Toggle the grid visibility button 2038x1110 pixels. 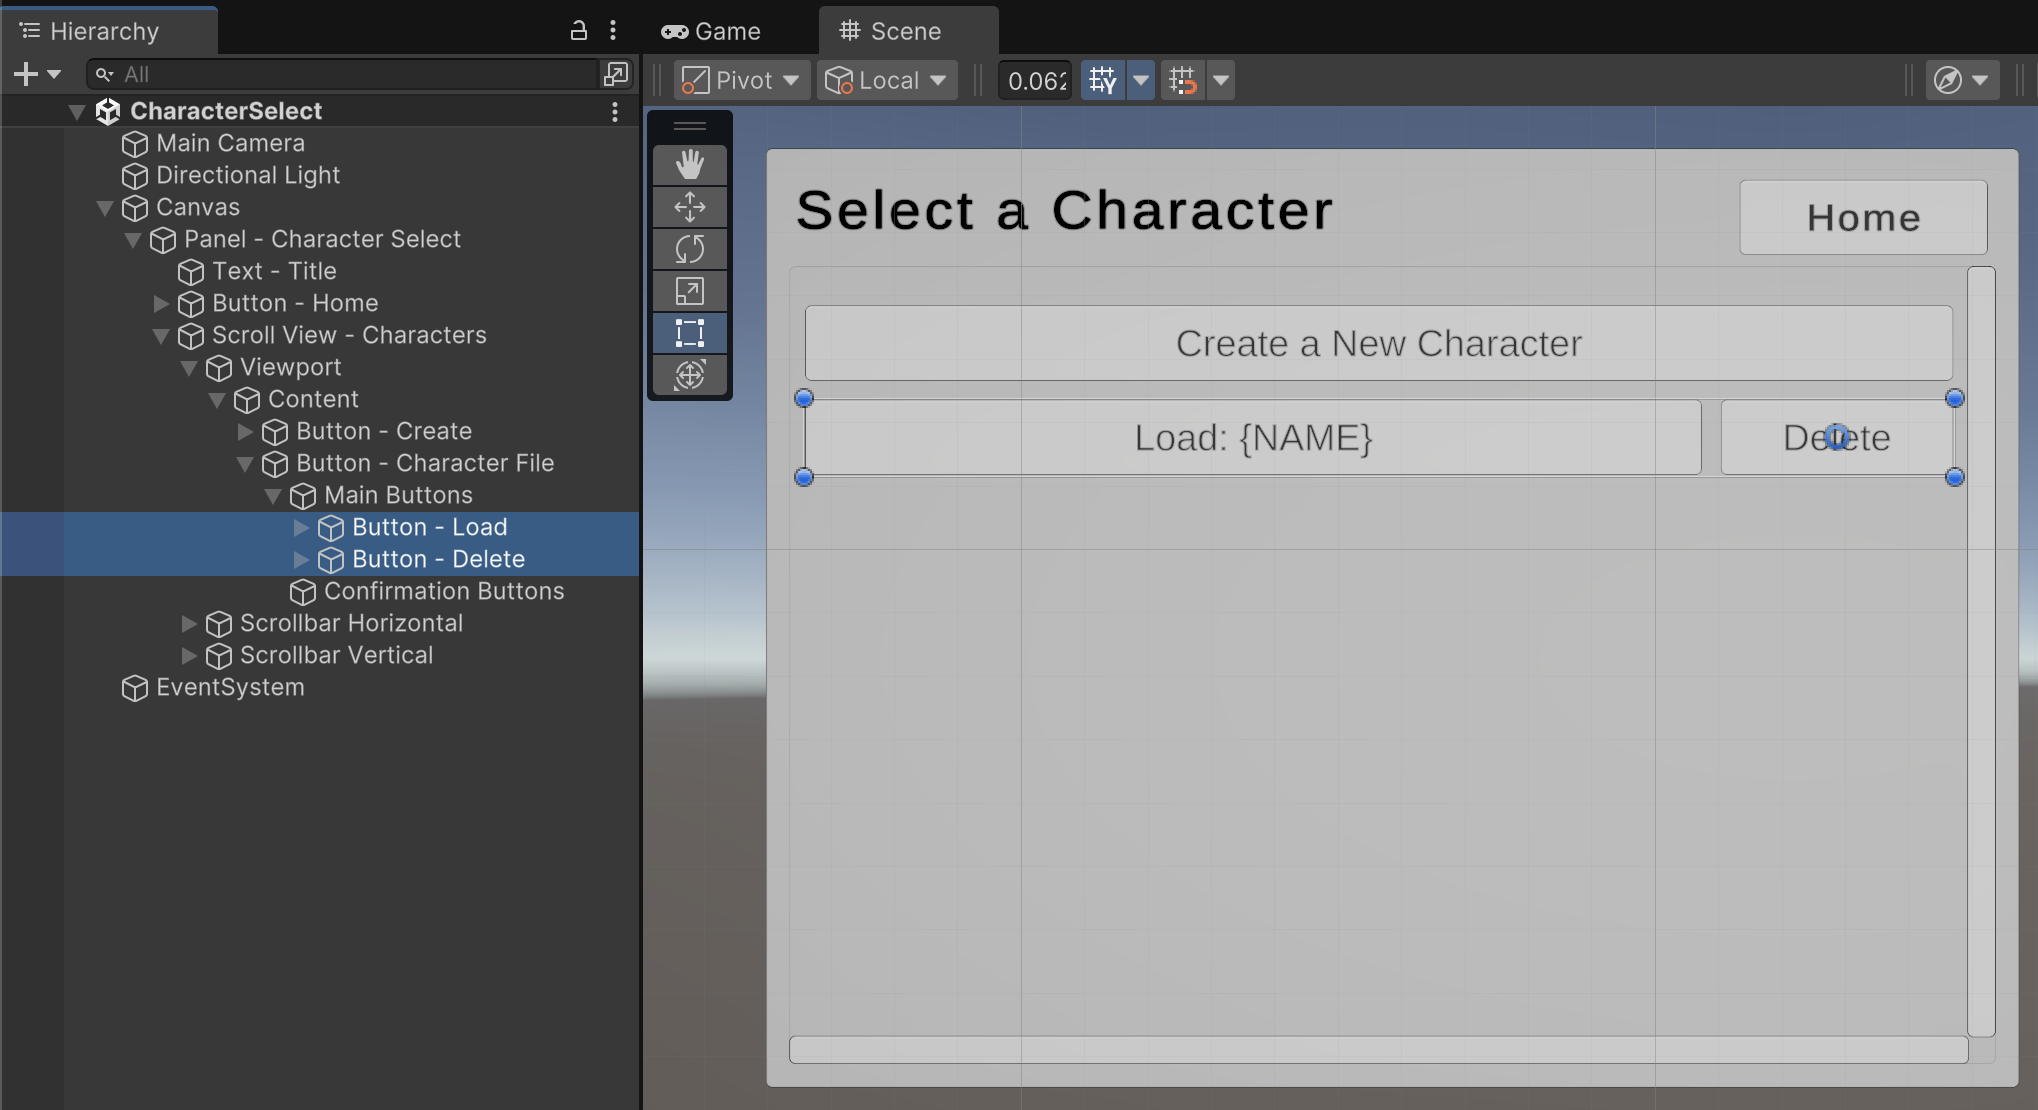click(1102, 80)
